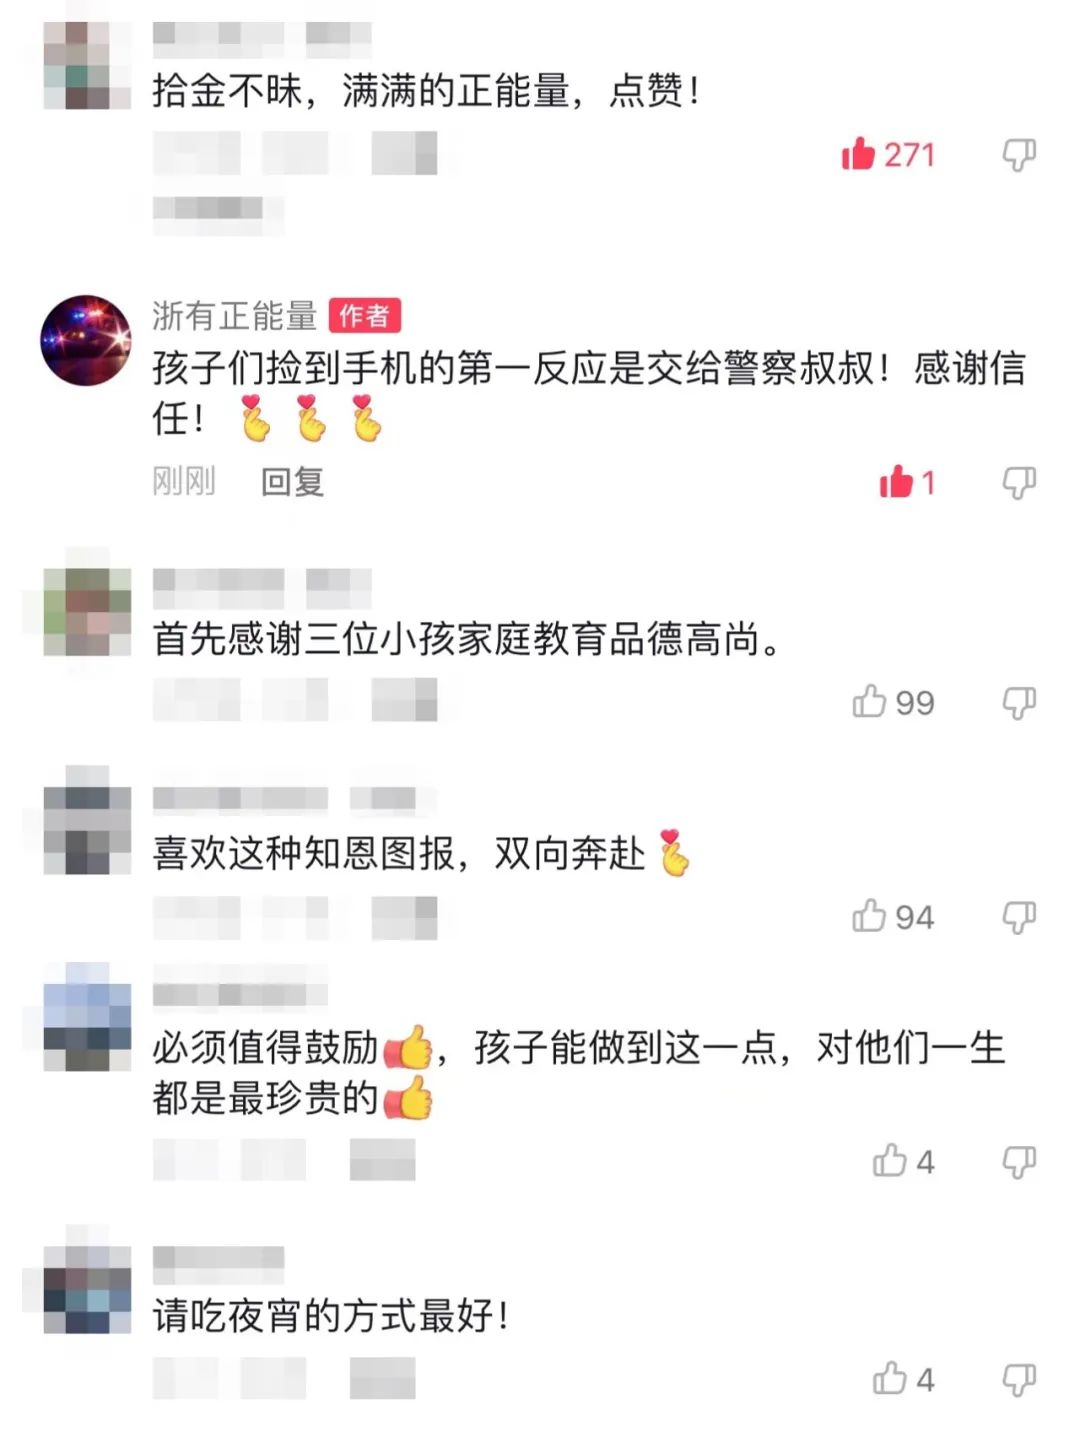Open avatar of 拾金不昧 commenter
This screenshot has width=1080, height=1443.
87,65
